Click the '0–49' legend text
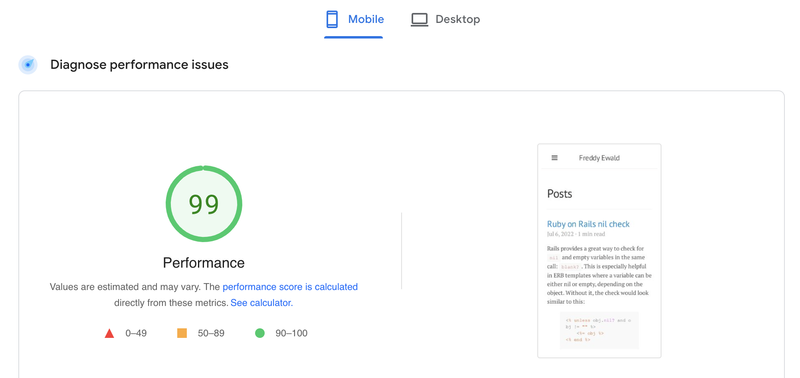Screen dimensions: 800x378 tap(136, 334)
